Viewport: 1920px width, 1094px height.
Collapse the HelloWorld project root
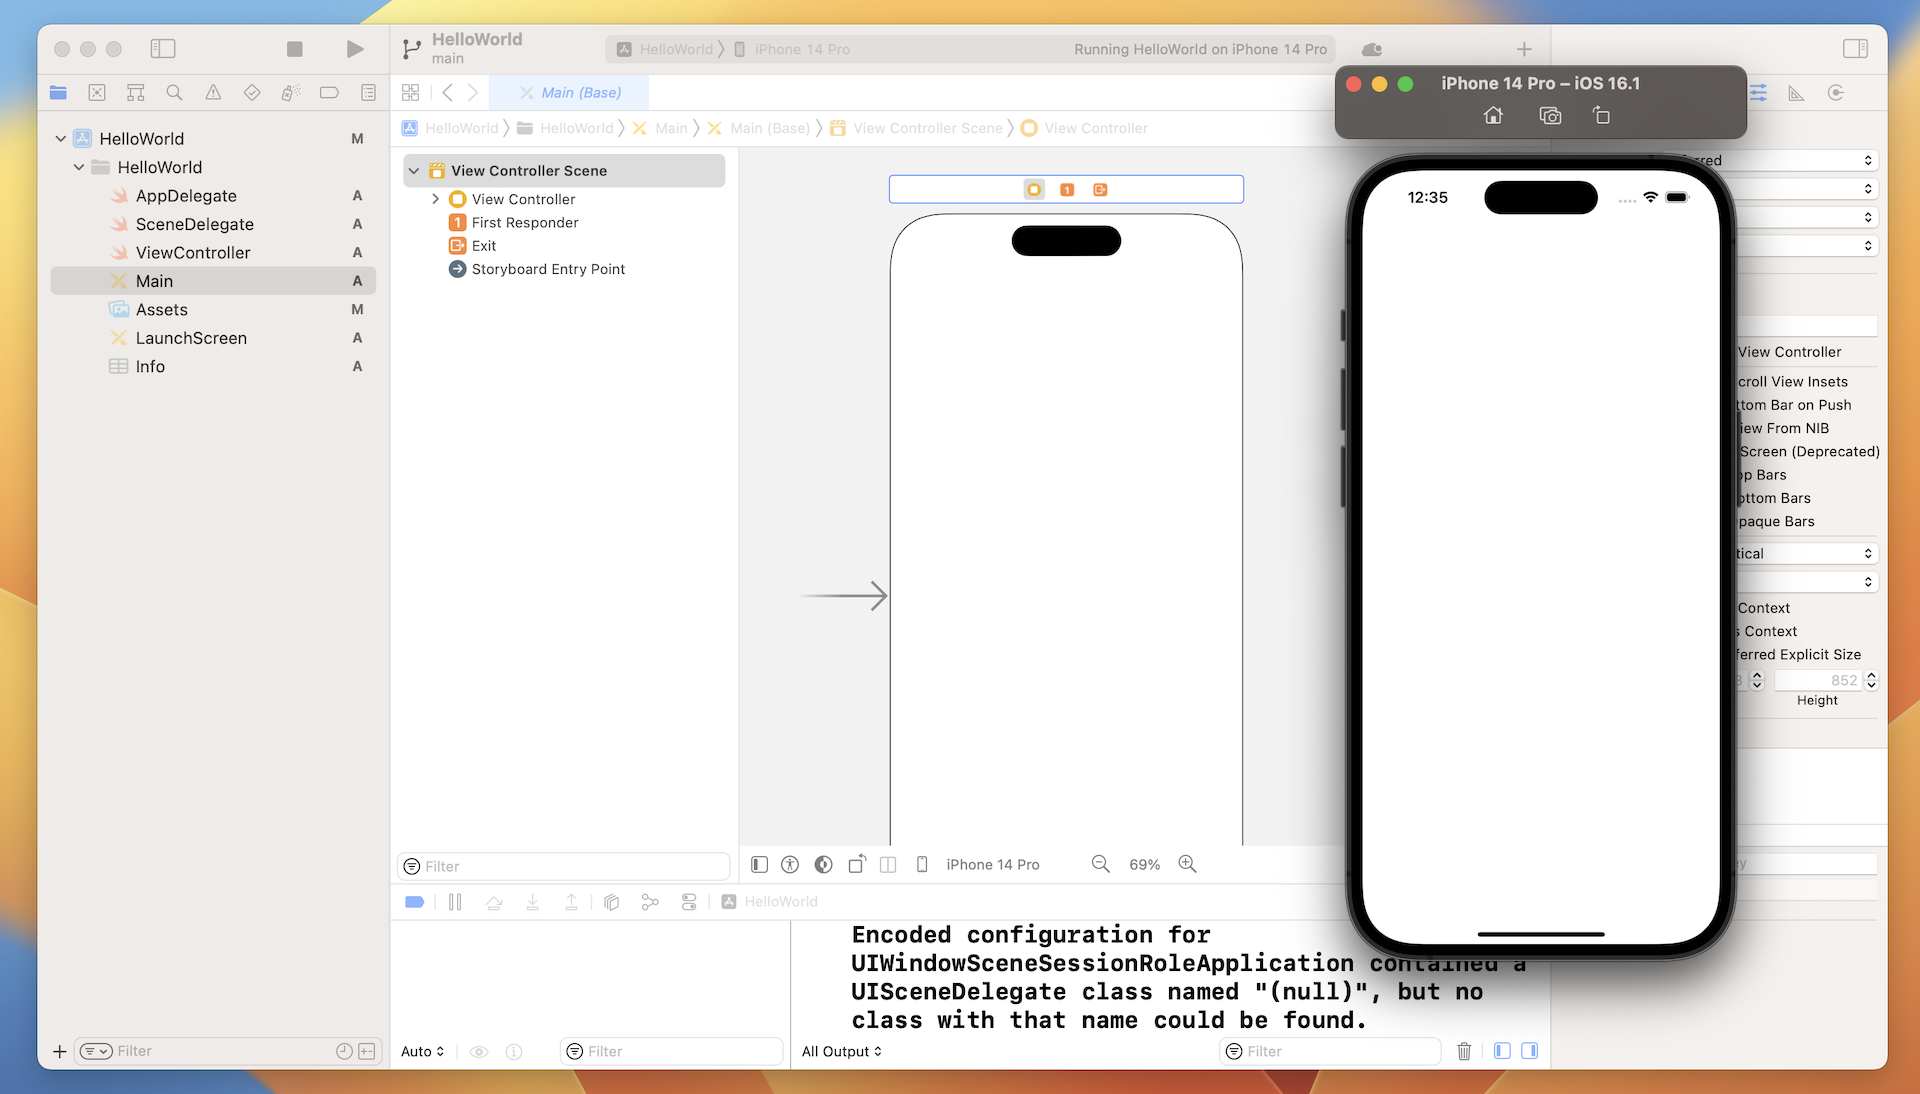61,139
